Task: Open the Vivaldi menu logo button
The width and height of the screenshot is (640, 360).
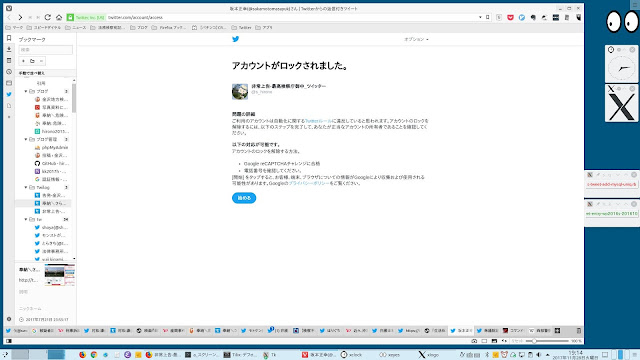Action: 9,8
